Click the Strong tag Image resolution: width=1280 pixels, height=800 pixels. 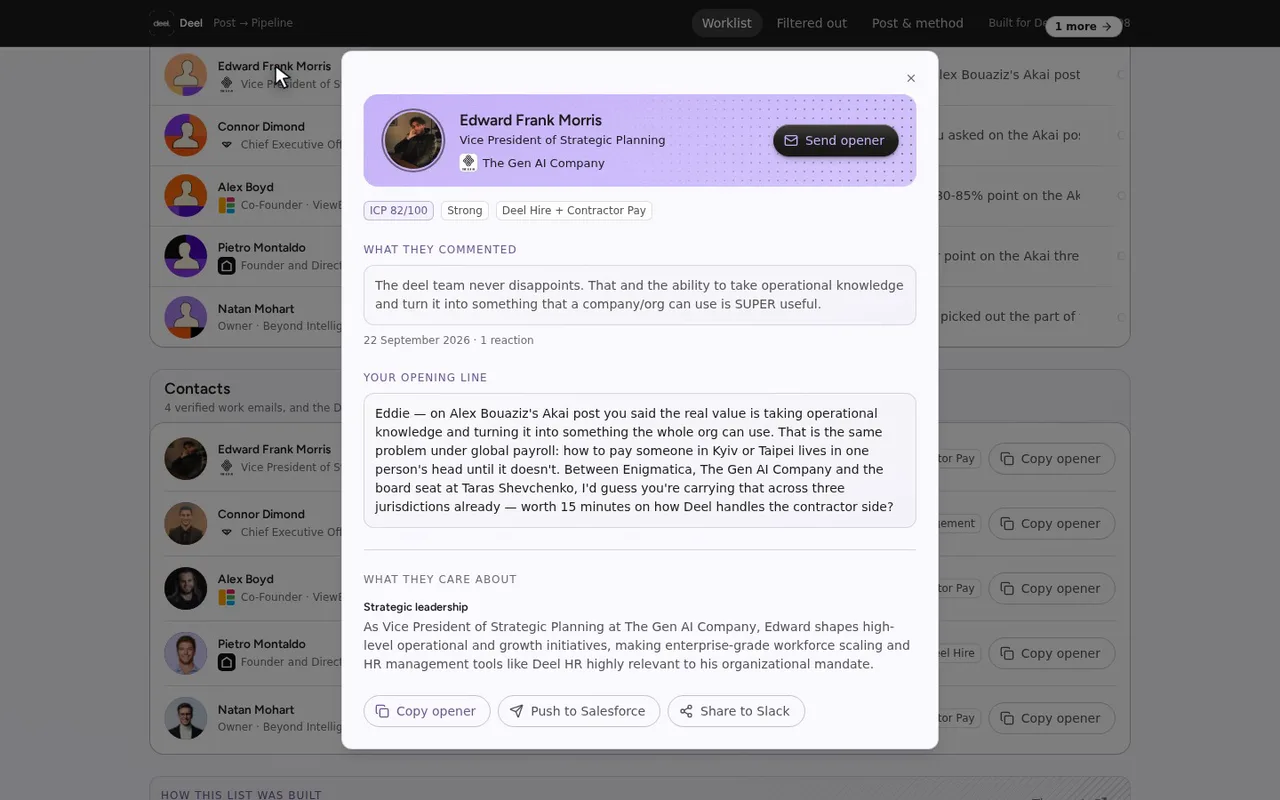pos(464,211)
